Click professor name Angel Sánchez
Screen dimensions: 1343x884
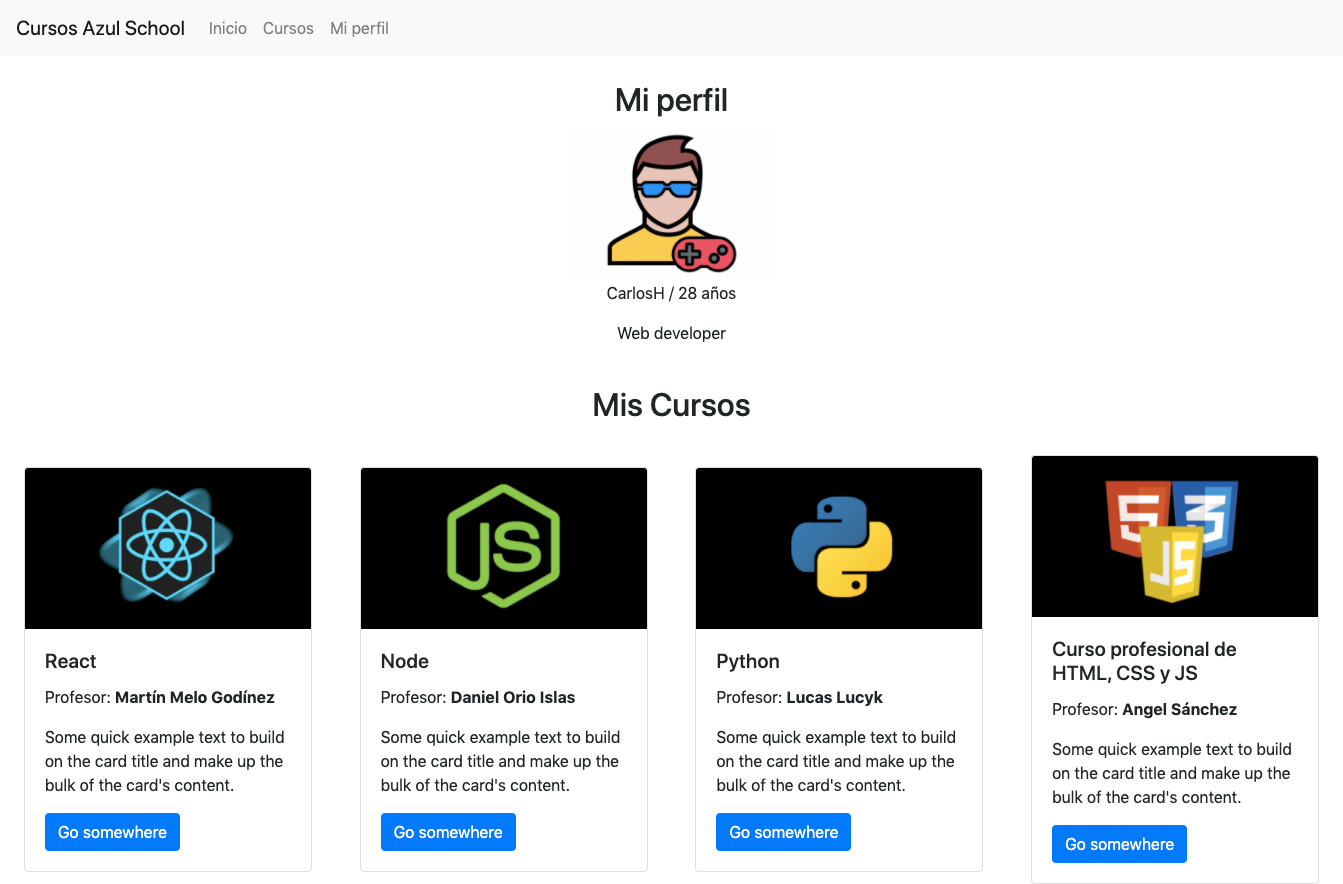click(x=1180, y=709)
